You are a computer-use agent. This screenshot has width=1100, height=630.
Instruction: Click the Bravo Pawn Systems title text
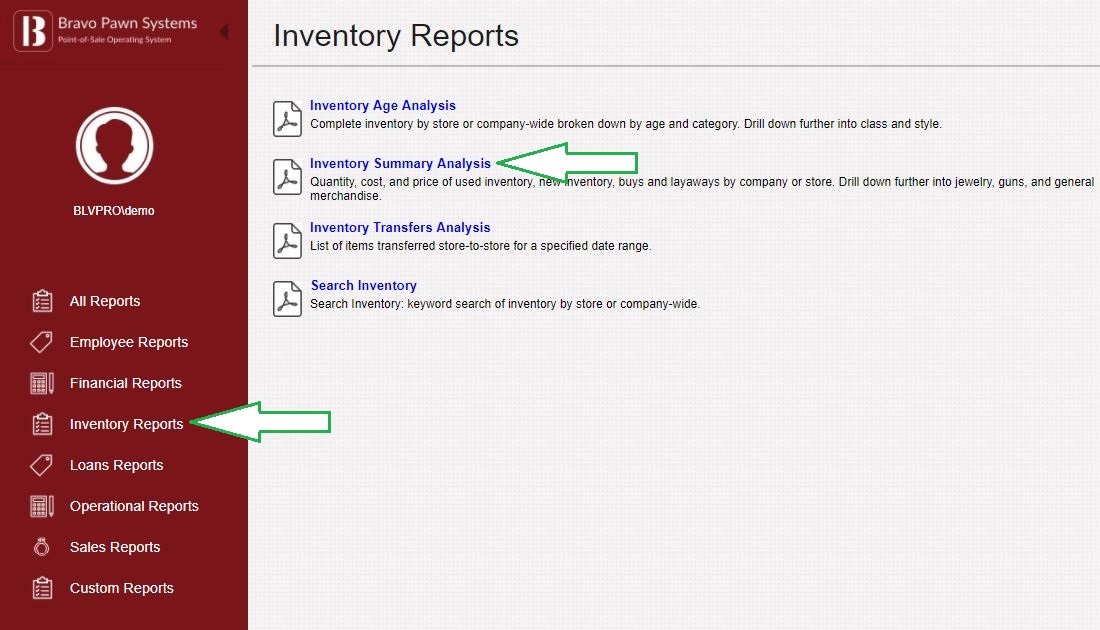point(128,23)
